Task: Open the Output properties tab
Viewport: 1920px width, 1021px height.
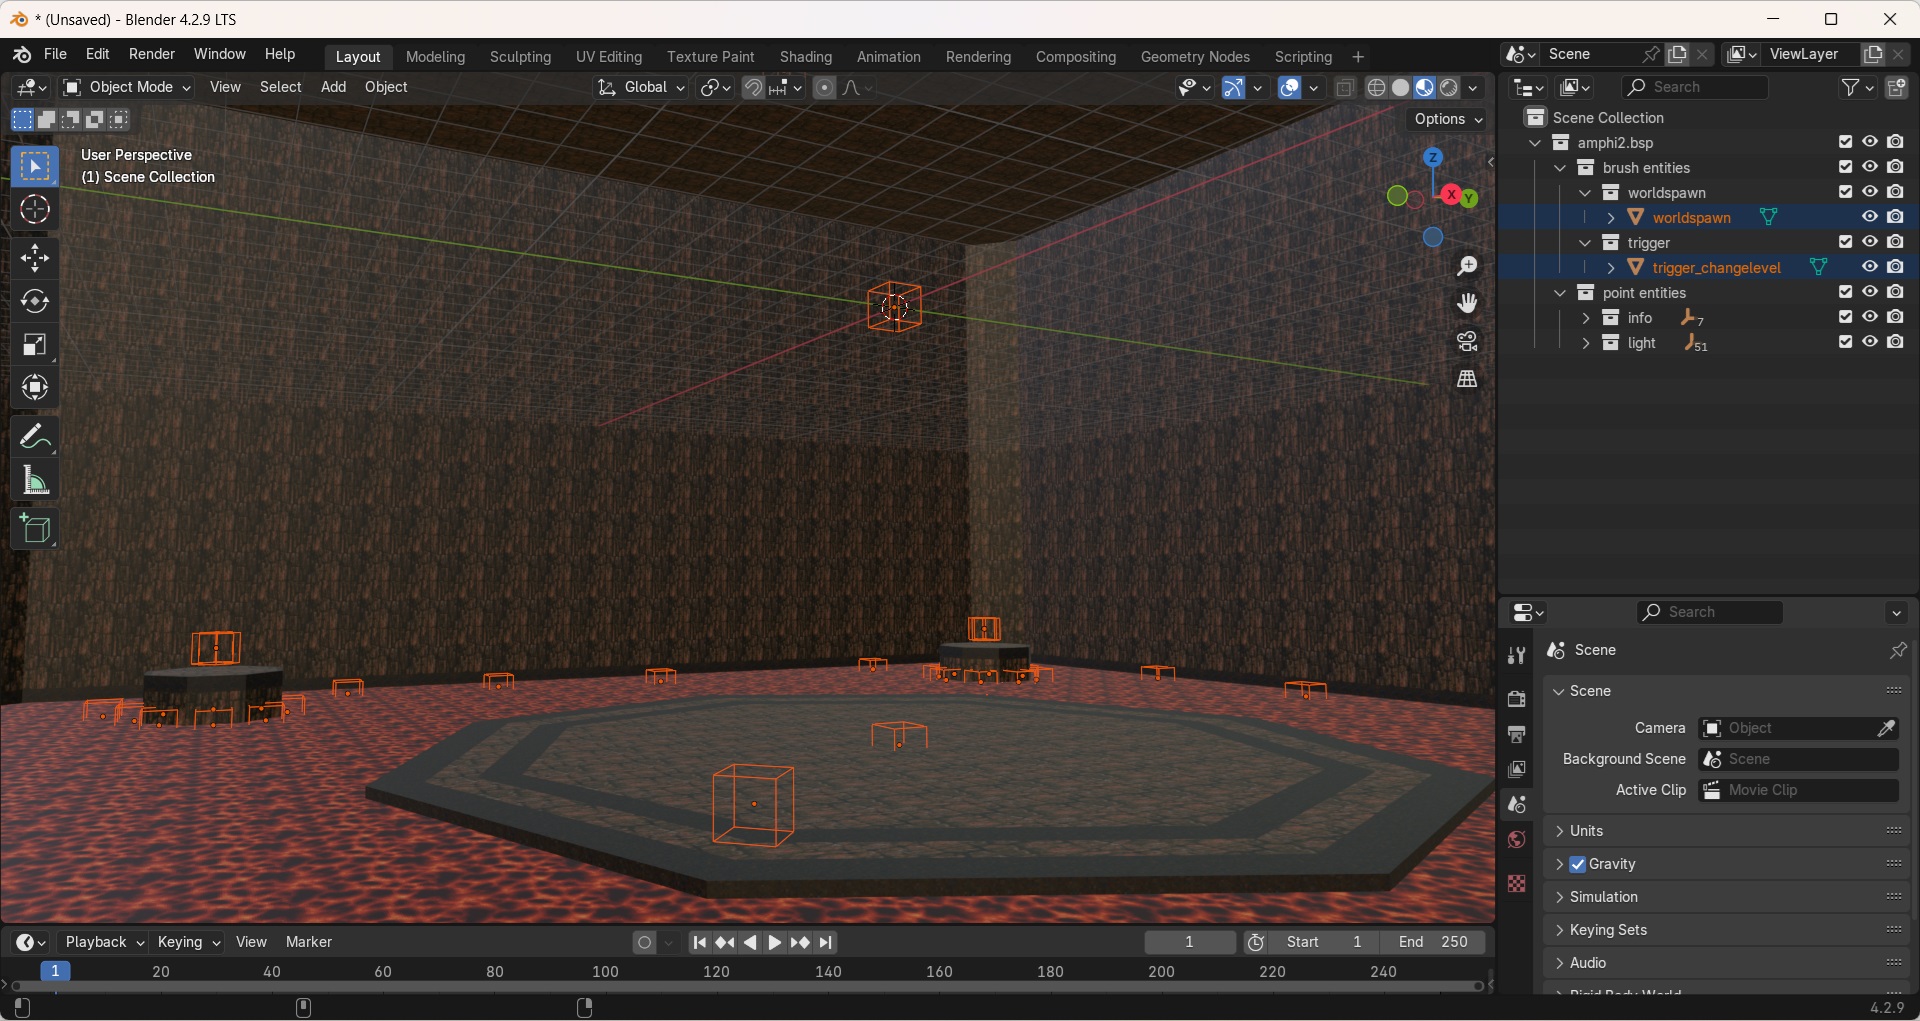Action: click(1517, 734)
